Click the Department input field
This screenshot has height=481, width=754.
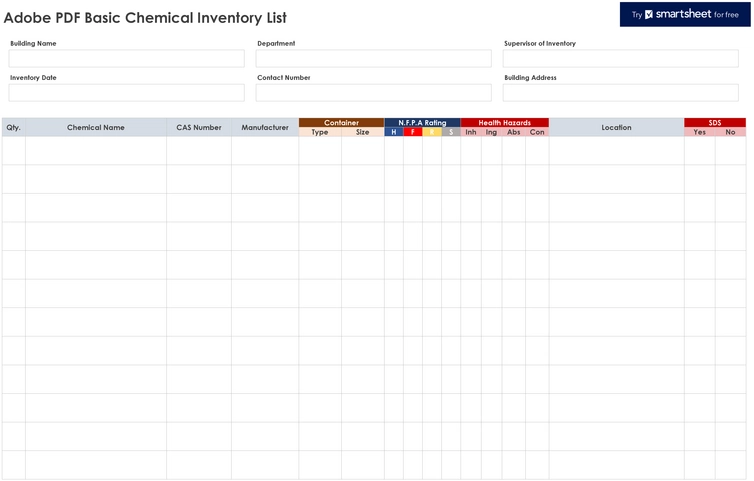[x=374, y=59]
